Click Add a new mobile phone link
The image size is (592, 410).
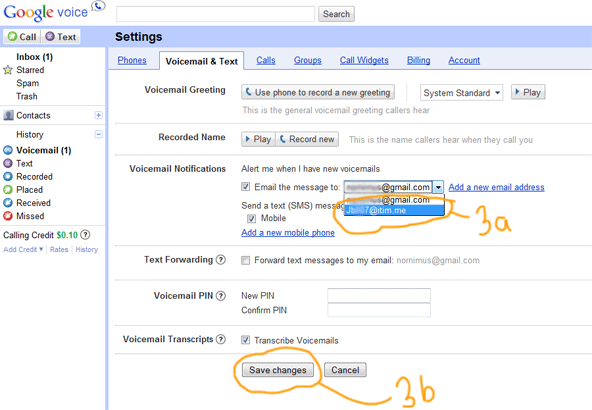pyautogui.click(x=288, y=233)
